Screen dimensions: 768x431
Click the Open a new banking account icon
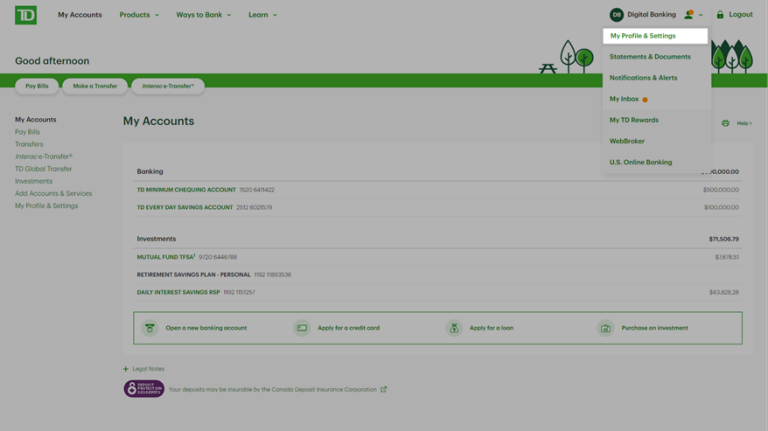[150, 328]
